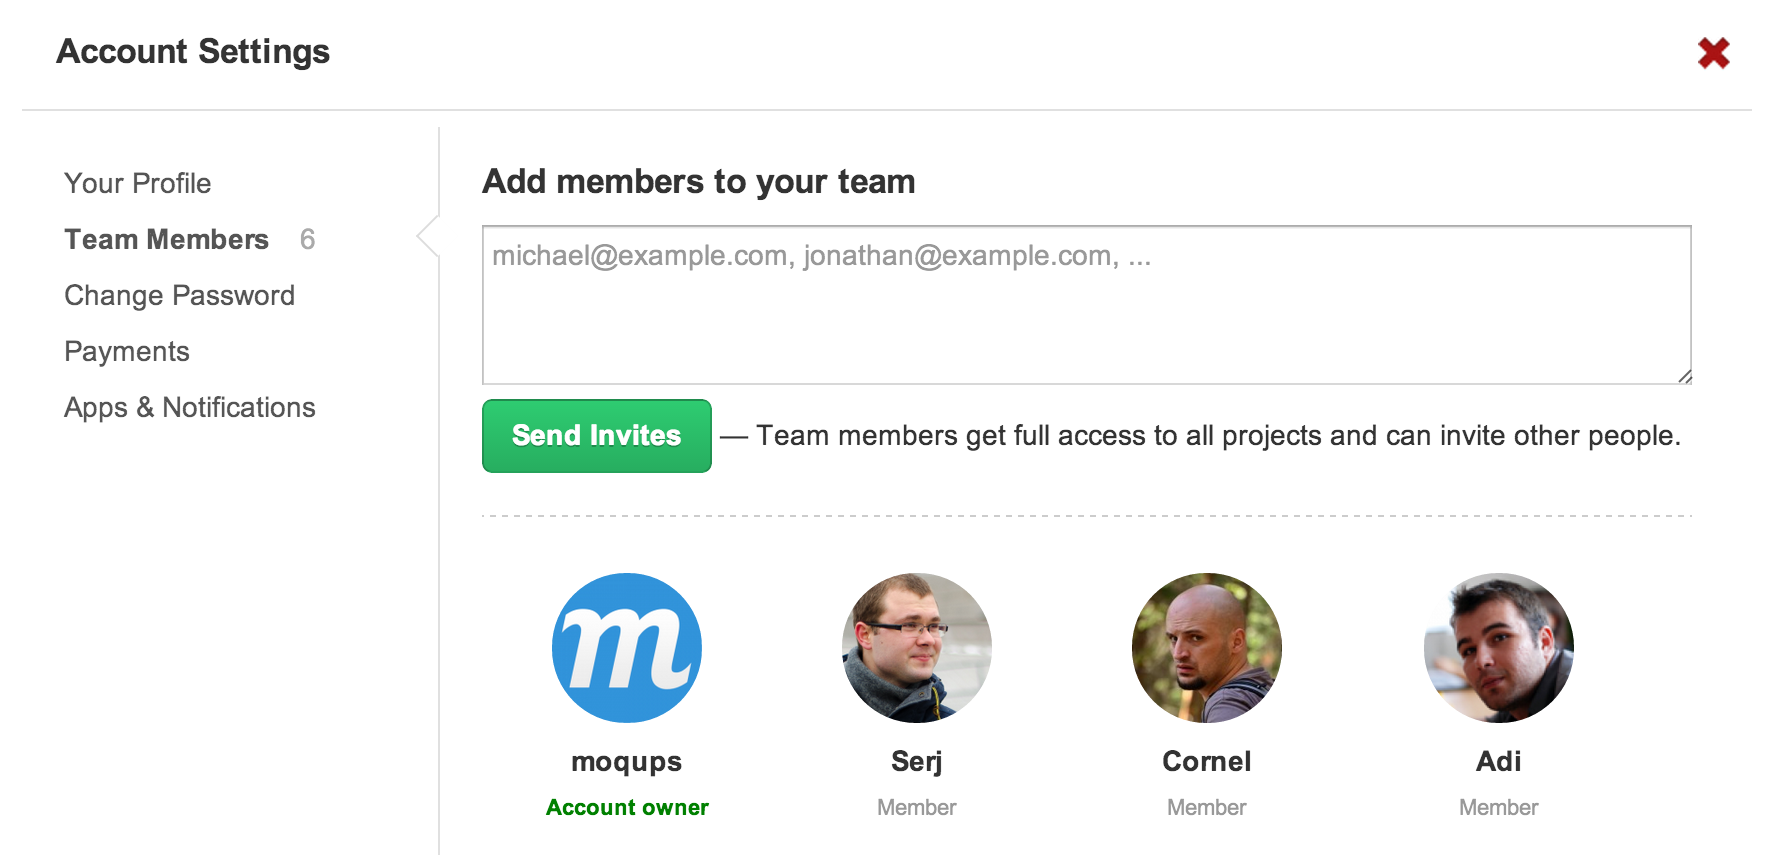Open Apps & Notifications settings
The height and width of the screenshot is (855, 1777).
[190, 407]
